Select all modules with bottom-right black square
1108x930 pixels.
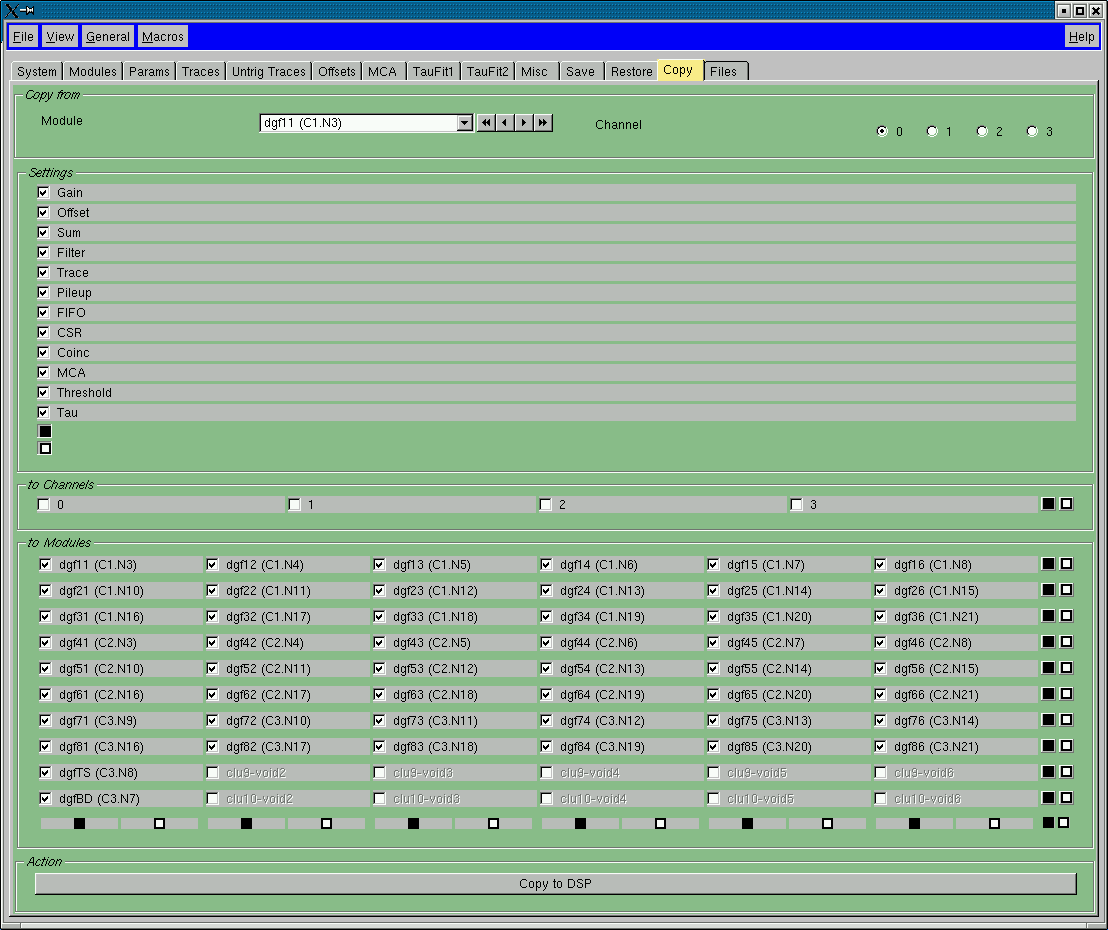pos(1049,823)
